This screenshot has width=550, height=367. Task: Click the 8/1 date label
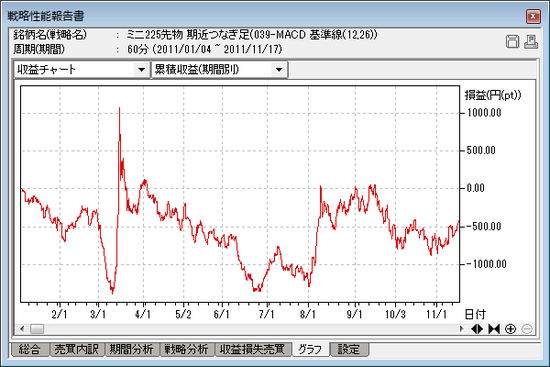pos(308,314)
